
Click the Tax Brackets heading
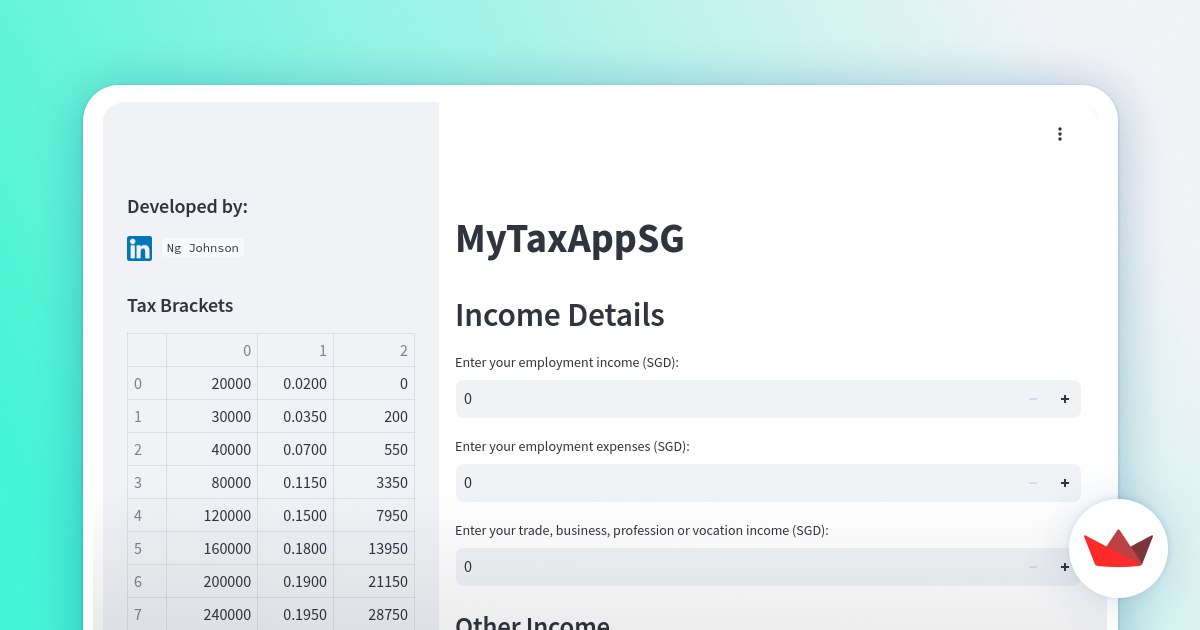click(180, 306)
